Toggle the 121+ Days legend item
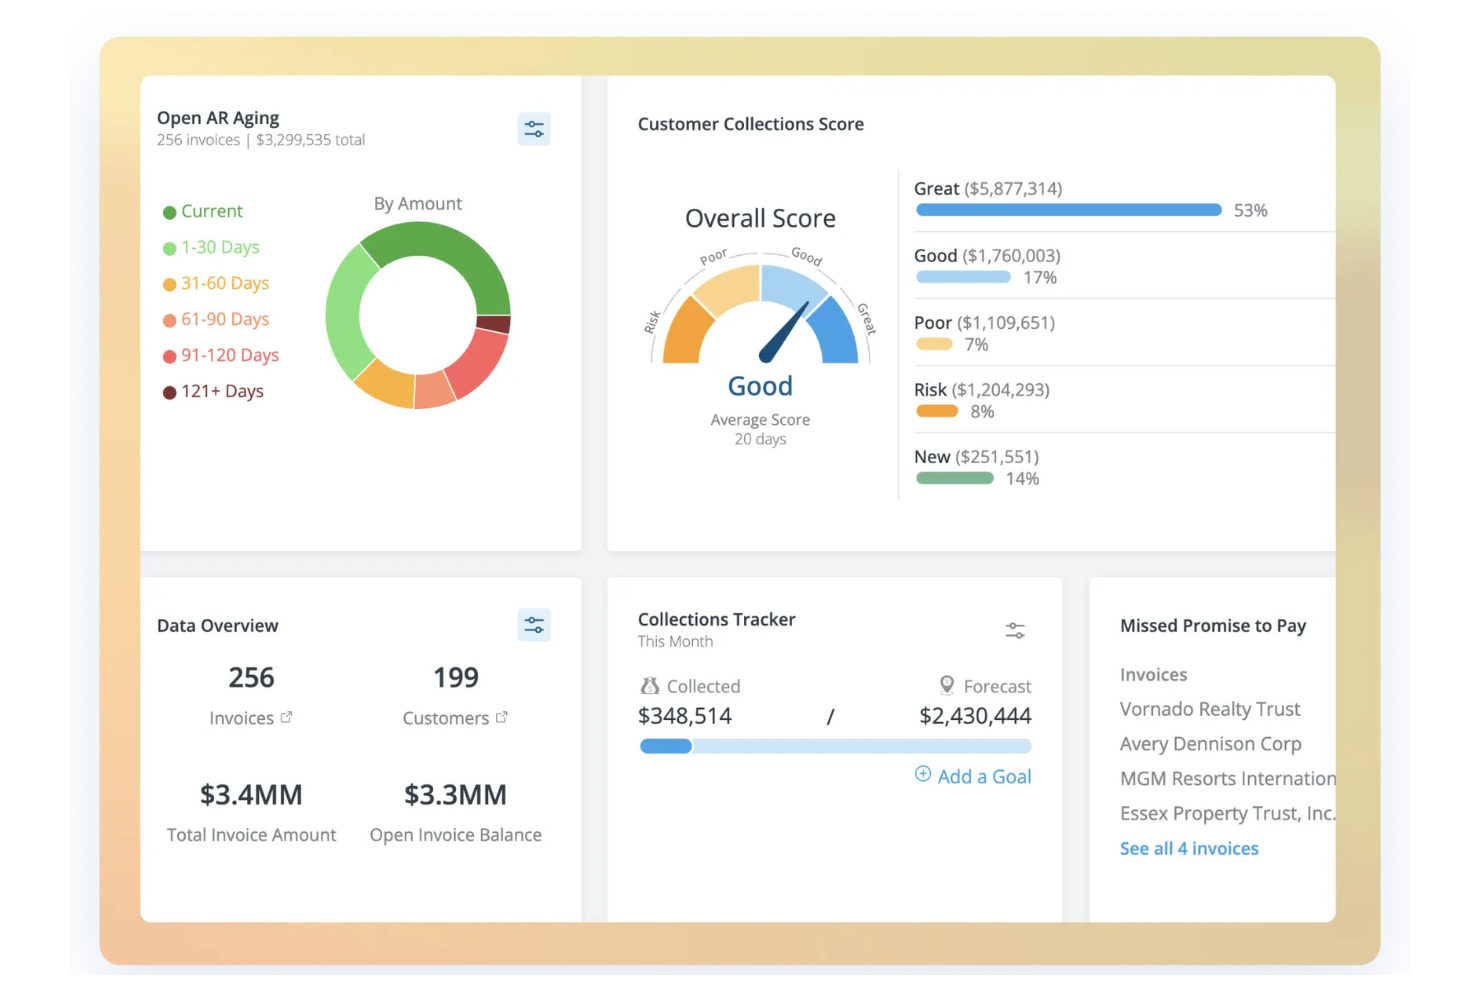 [x=213, y=391]
